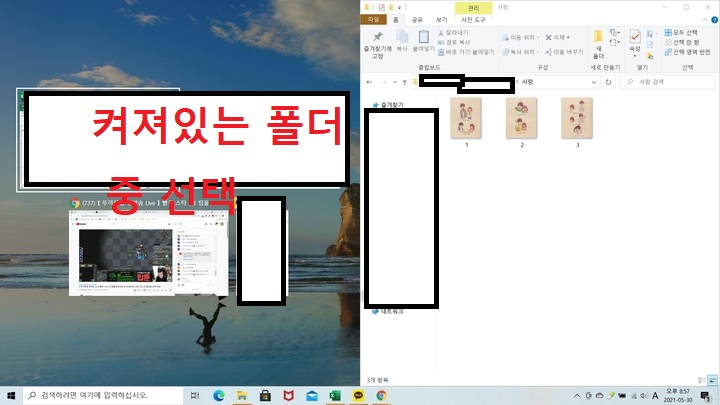
Task: Switch to the 보기 ribbon tab
Action: (x=441, y=20)
